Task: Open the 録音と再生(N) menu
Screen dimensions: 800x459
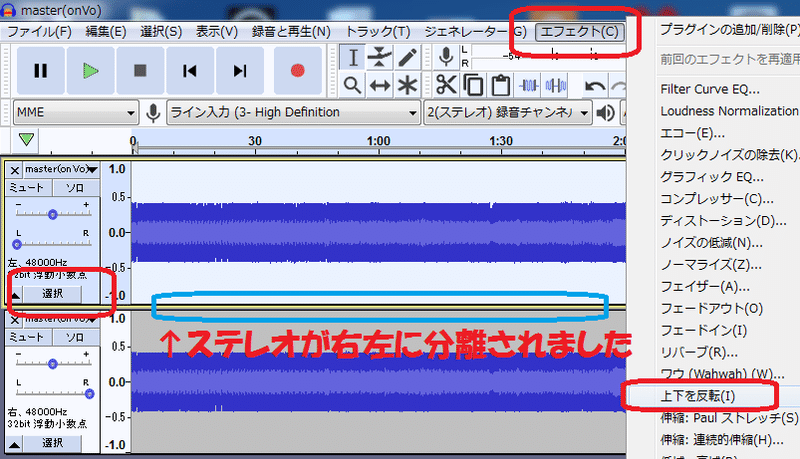Action: (291, 32)
